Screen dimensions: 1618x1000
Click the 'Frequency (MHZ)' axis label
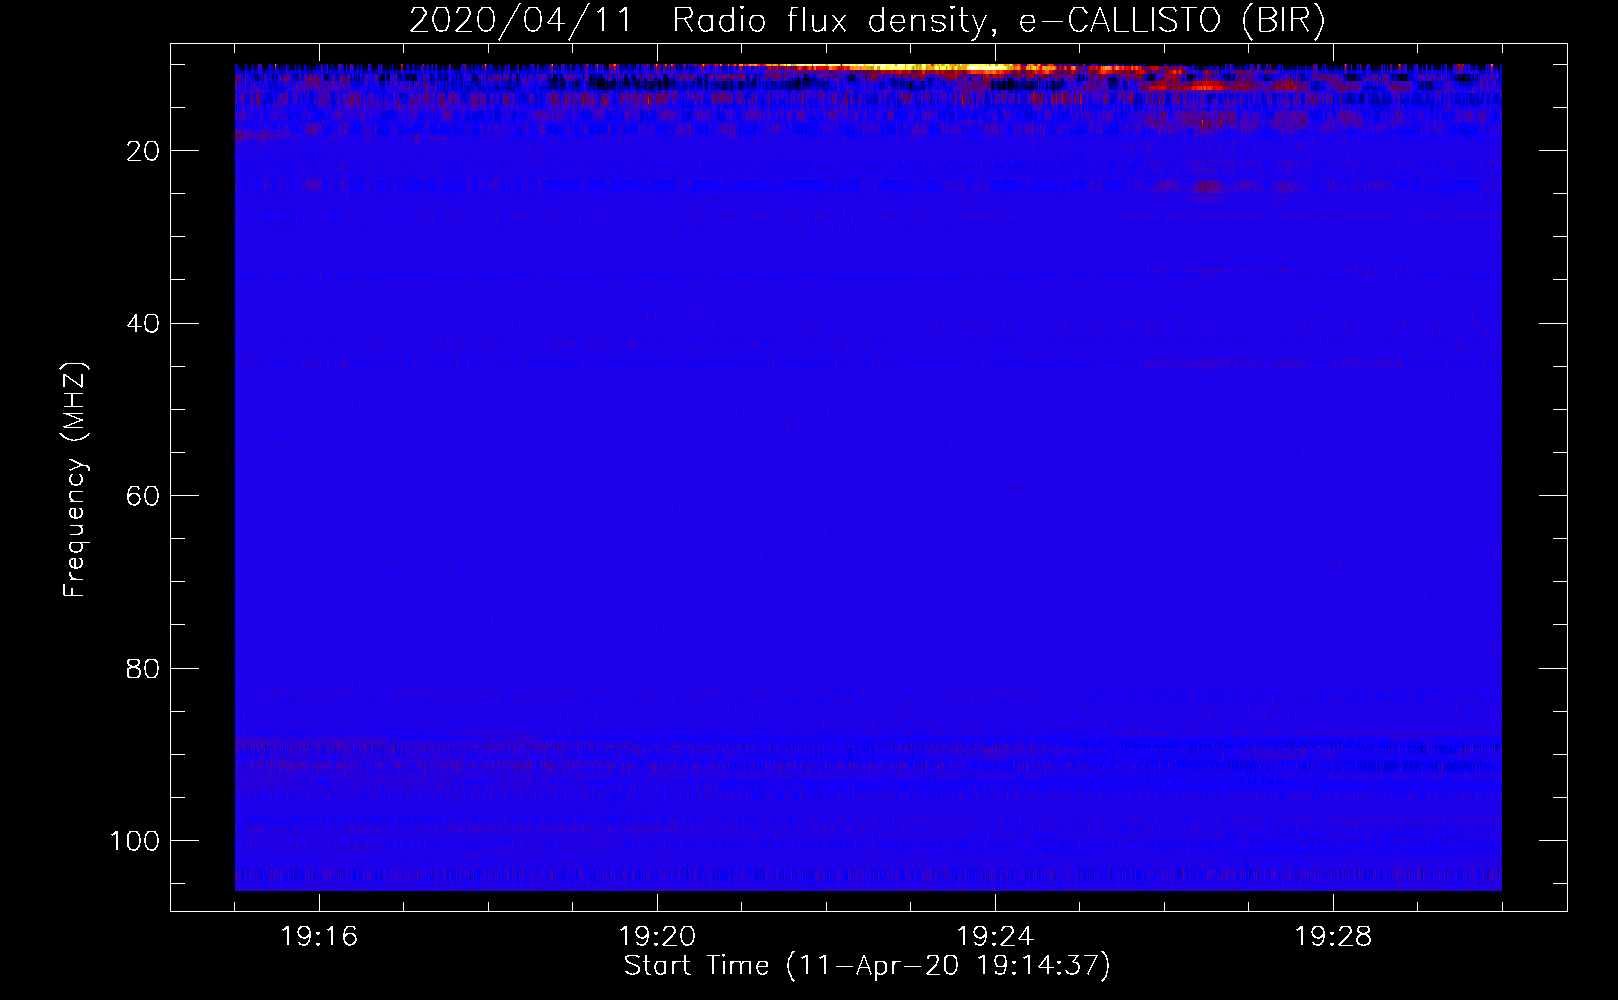pyautogui.click(x=75, y=480)
